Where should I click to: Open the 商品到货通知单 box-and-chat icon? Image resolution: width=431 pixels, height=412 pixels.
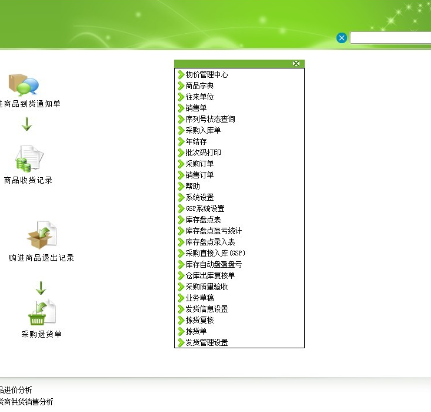point(24,84)
